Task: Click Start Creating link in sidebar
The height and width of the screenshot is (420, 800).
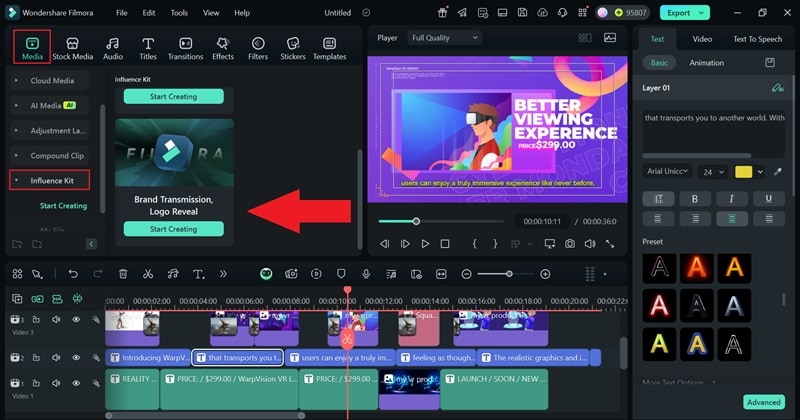Action: (x=63, y=206)
